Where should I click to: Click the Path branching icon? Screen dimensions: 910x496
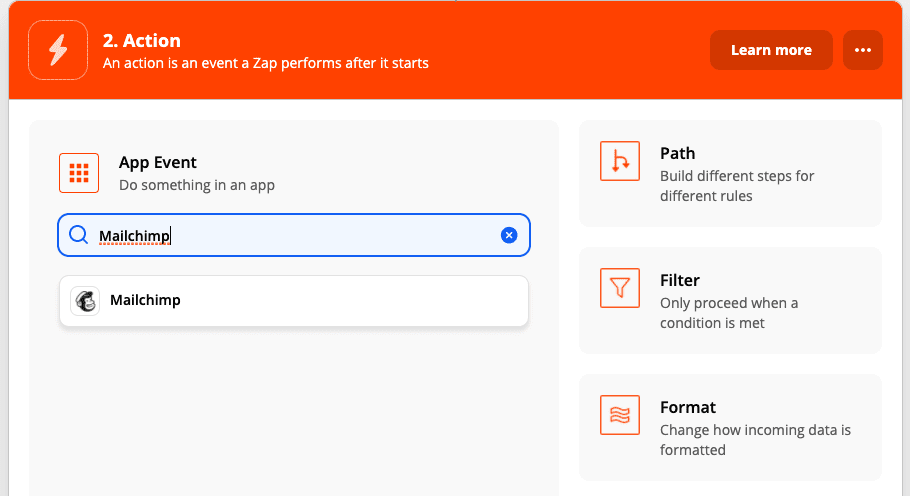[x=620, y=162]
